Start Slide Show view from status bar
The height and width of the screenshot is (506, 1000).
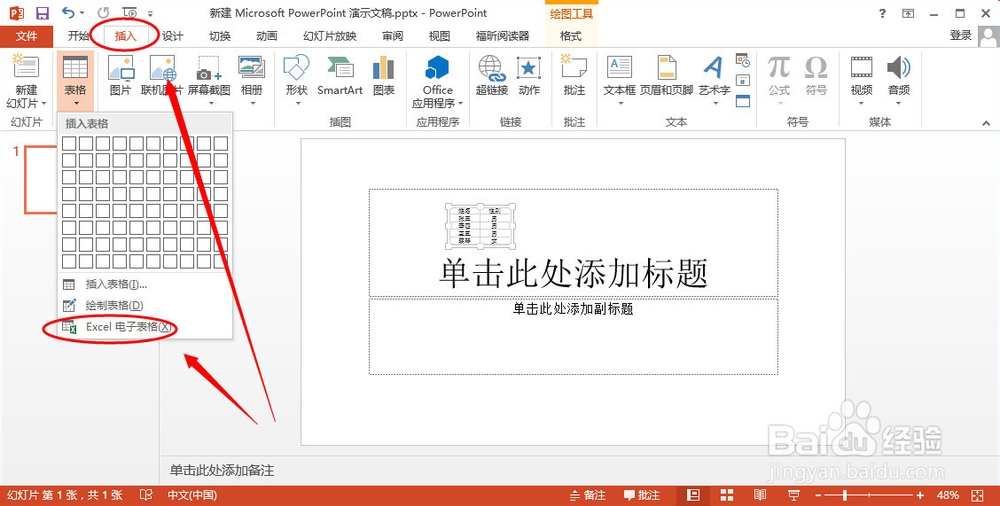[794, 495]
